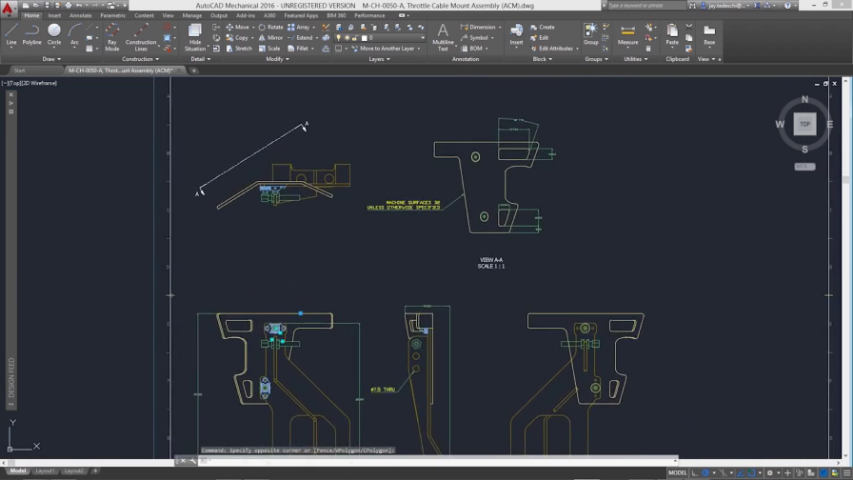
Task: Toggle MODEL space in status bar
Action: (677, 472)
